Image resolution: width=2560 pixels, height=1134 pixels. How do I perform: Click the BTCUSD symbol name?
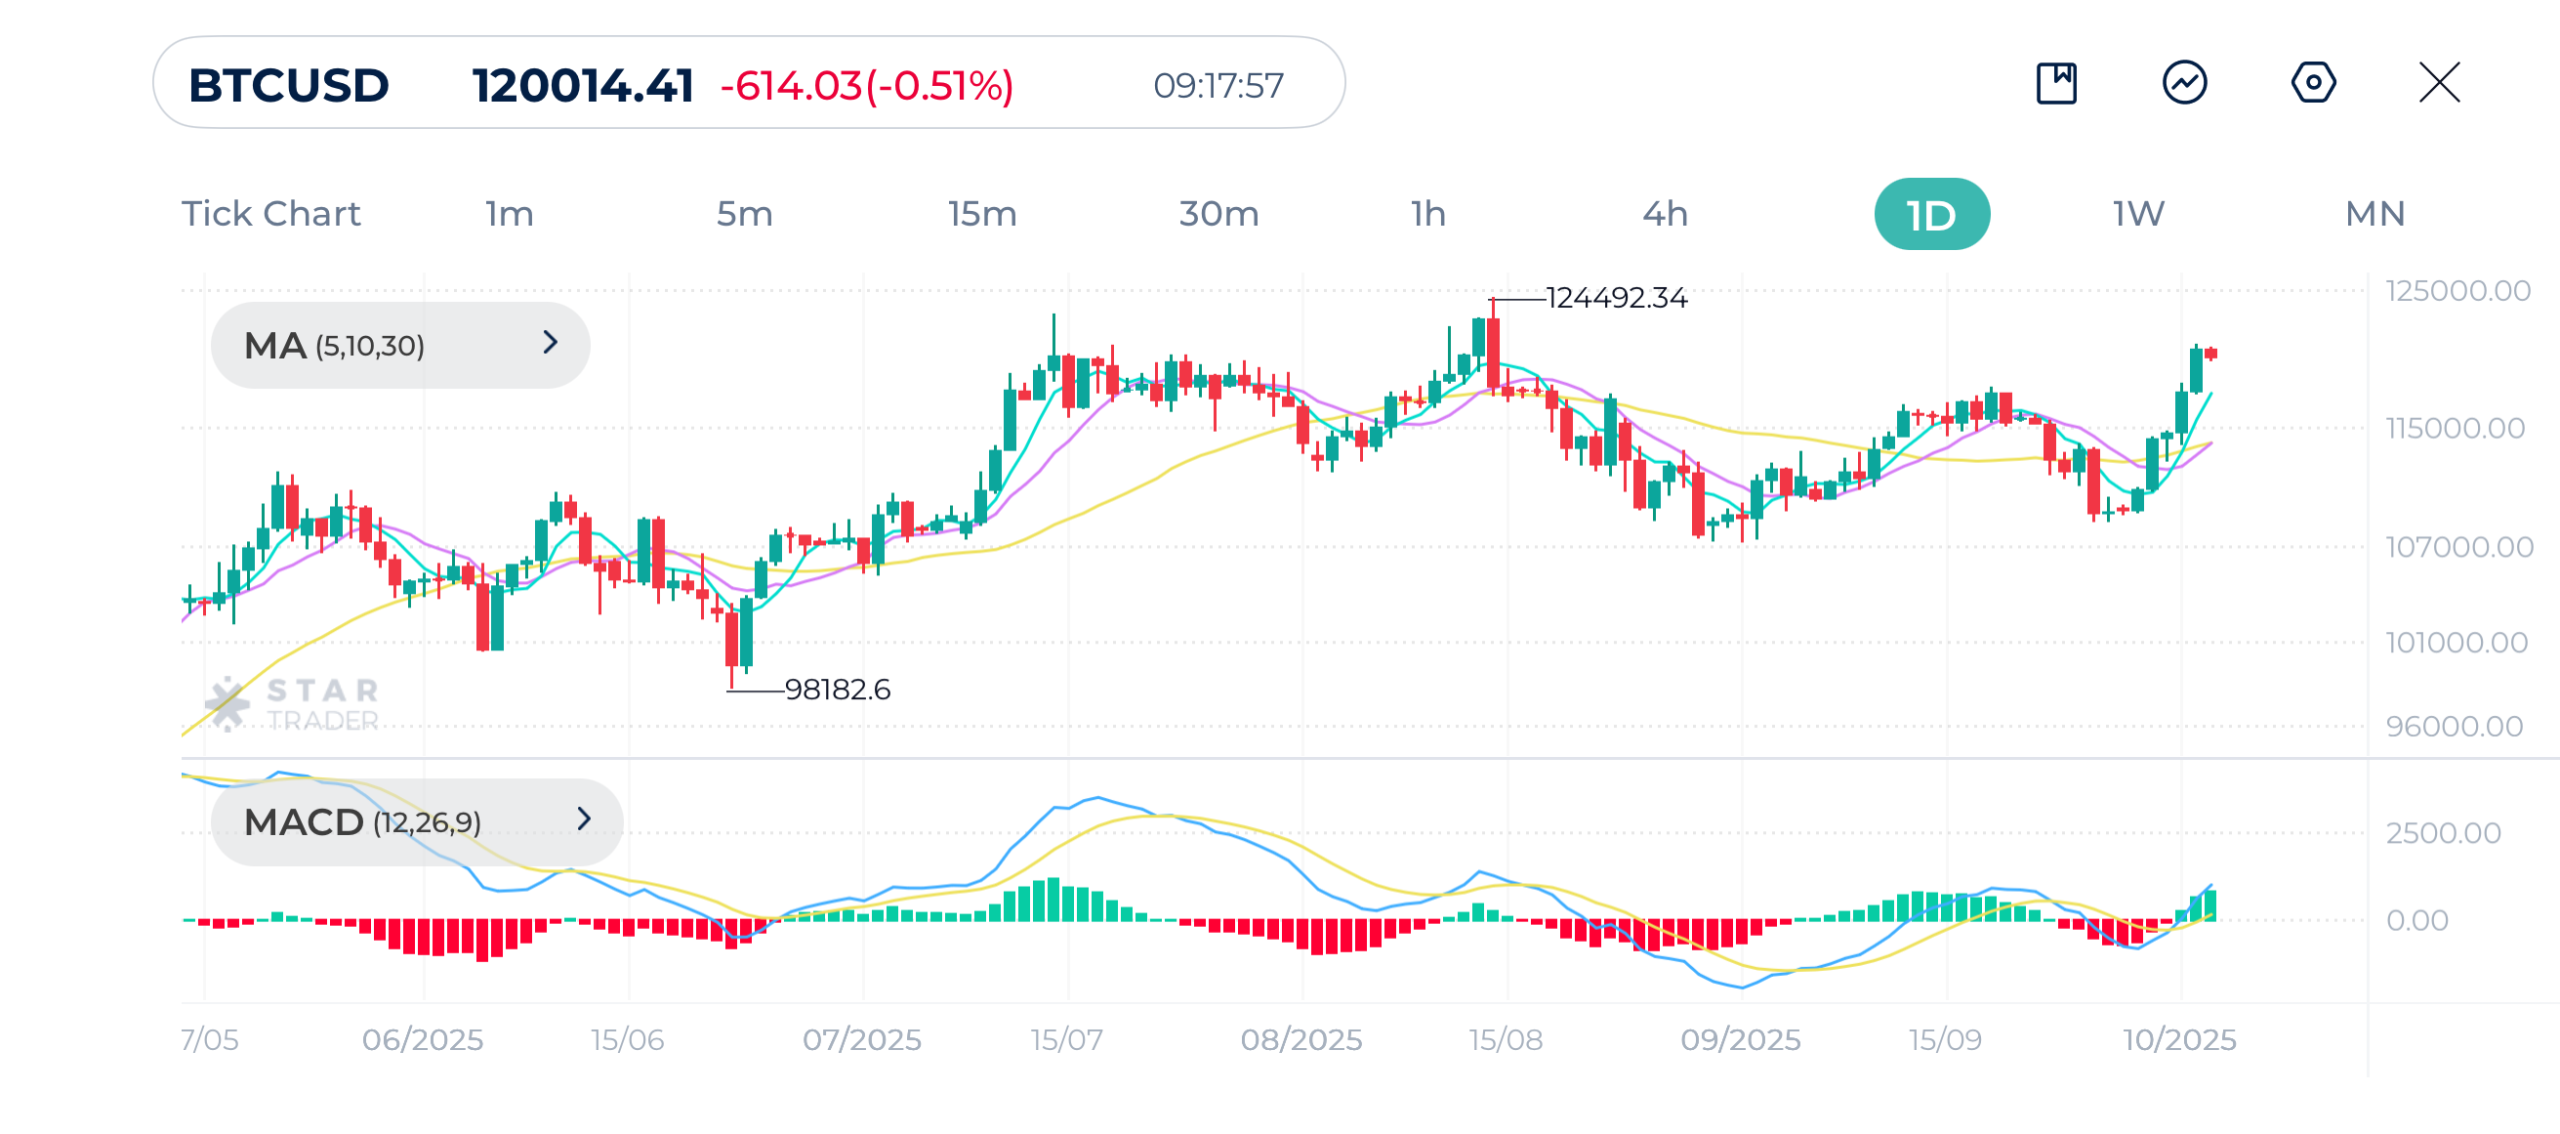(x=289, y=85)
